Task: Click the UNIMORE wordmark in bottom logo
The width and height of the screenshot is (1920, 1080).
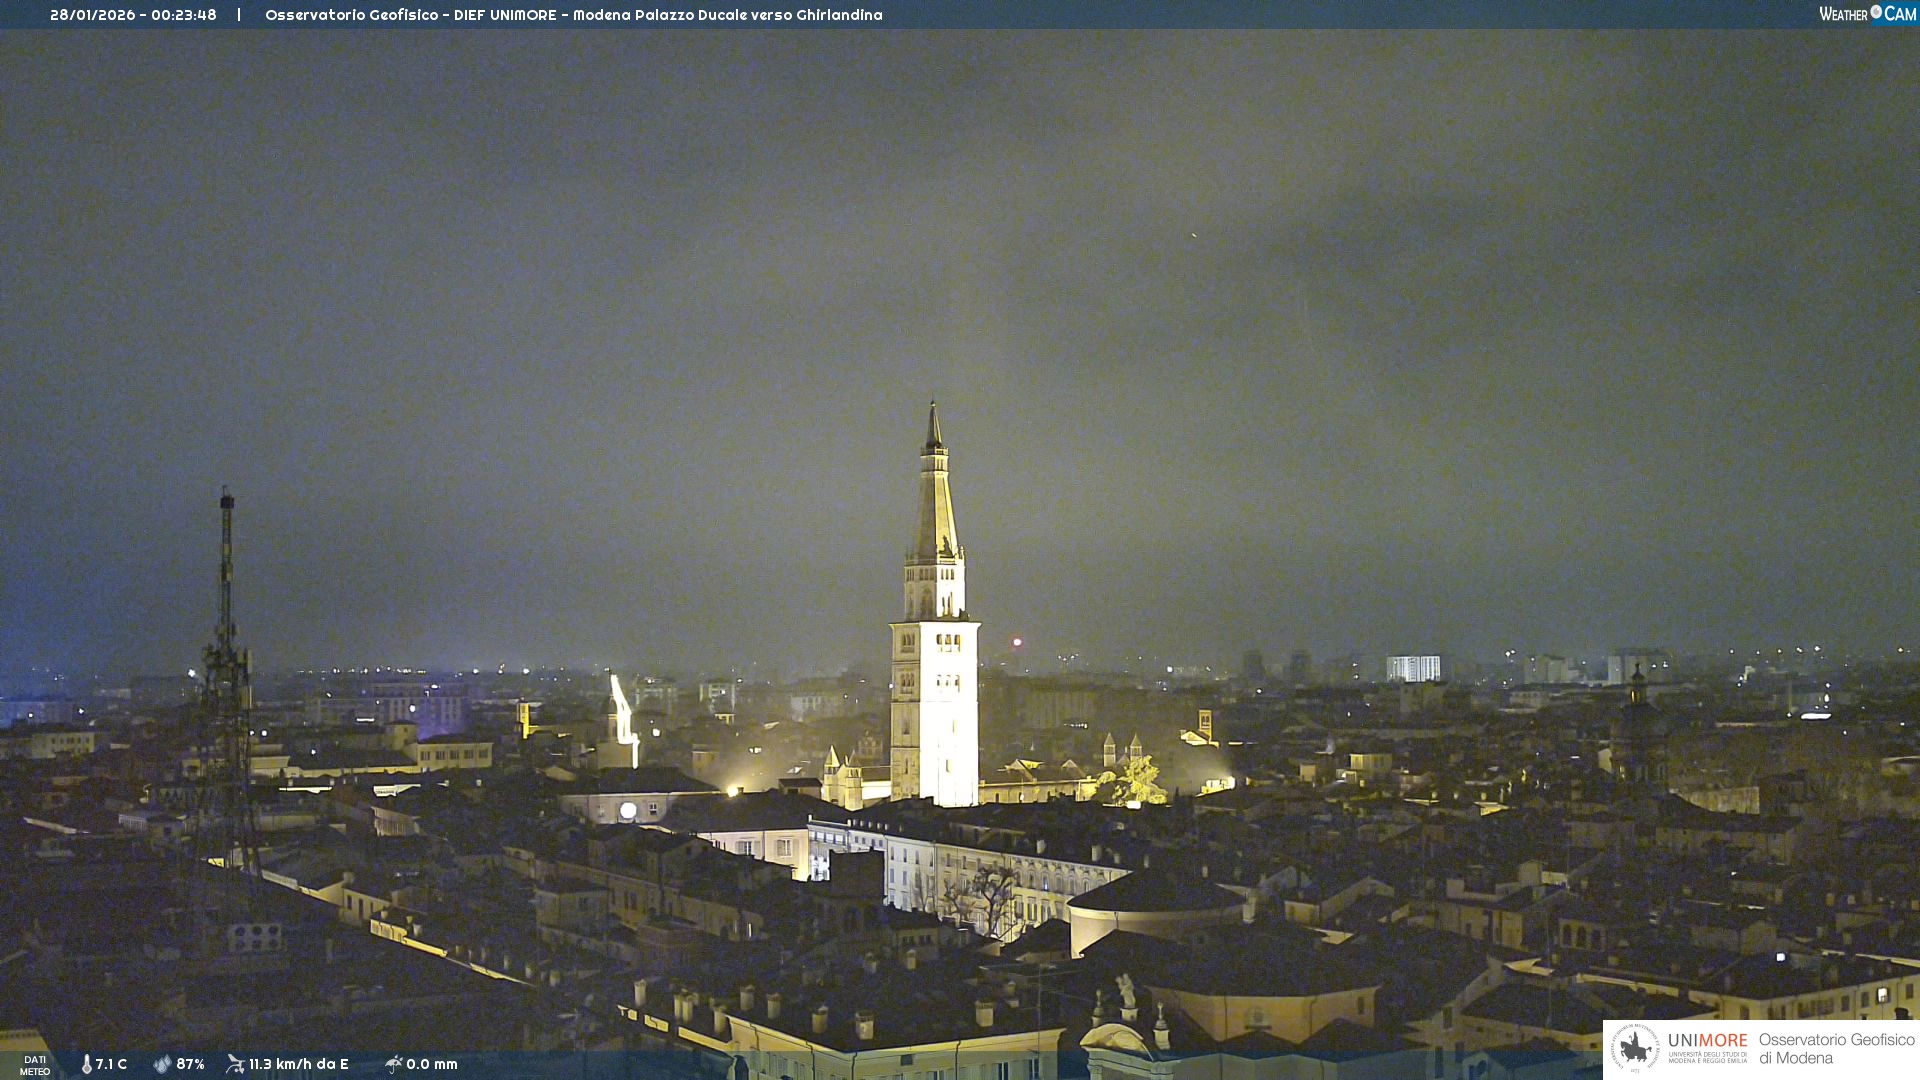Action: click(1707, 1041)
